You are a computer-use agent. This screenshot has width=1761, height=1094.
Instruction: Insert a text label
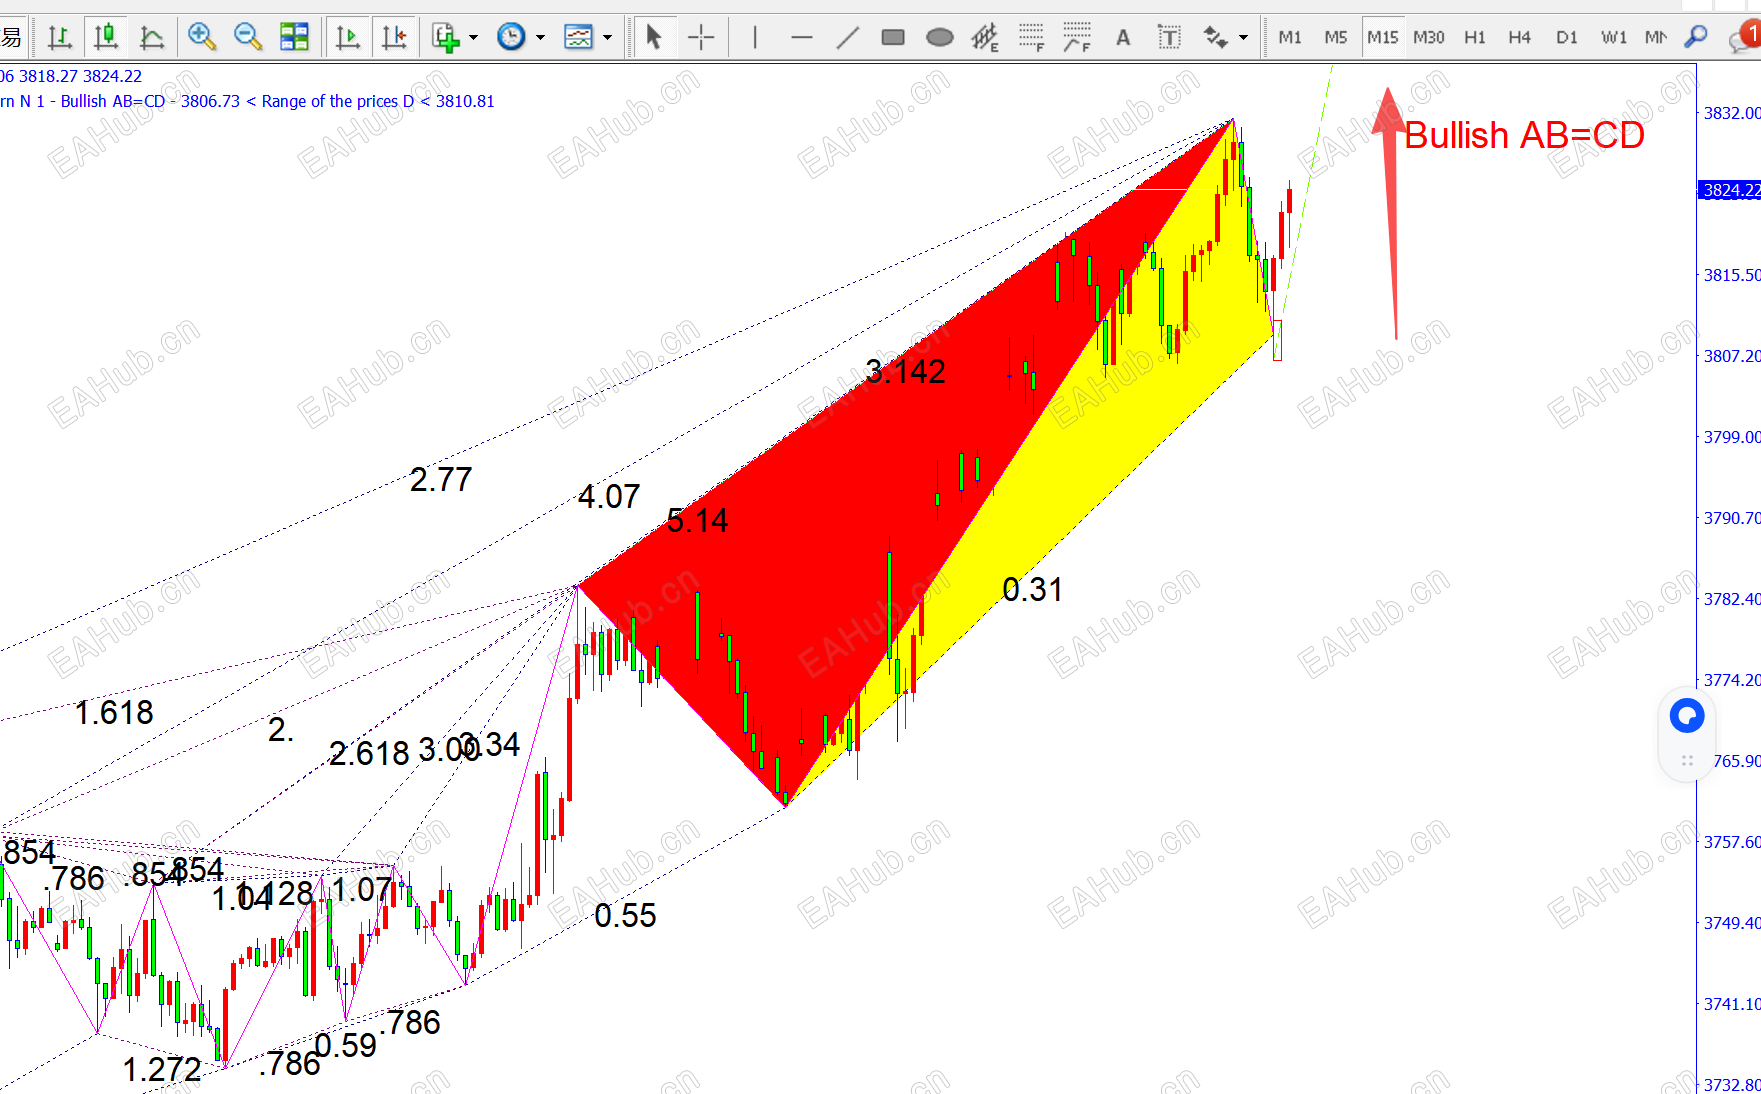(x=1169, y=38)
